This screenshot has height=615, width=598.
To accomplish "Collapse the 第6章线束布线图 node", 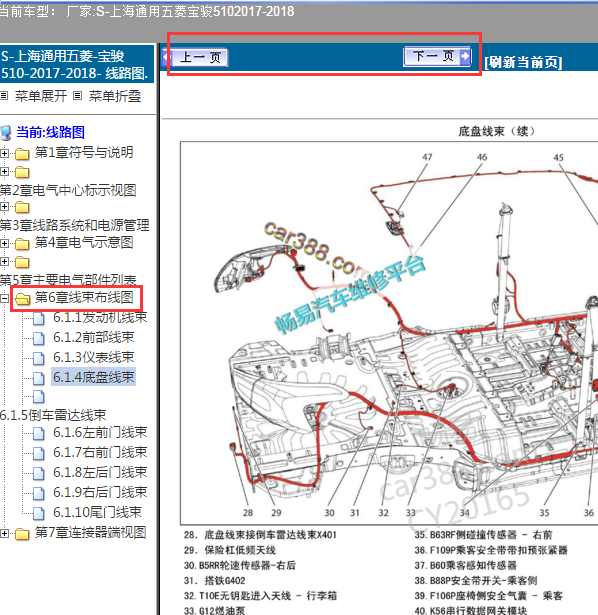I will tap(4, 299).
